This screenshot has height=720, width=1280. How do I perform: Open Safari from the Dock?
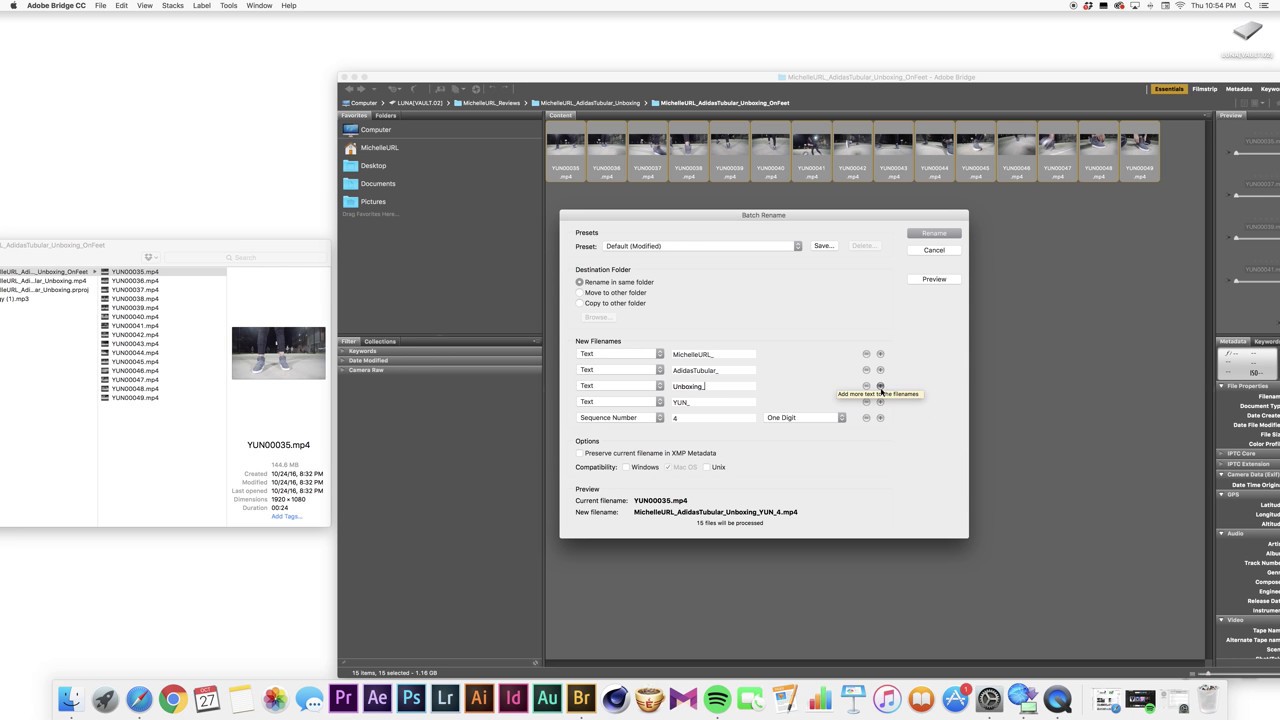pyautogui.click(x=139, y=698)
